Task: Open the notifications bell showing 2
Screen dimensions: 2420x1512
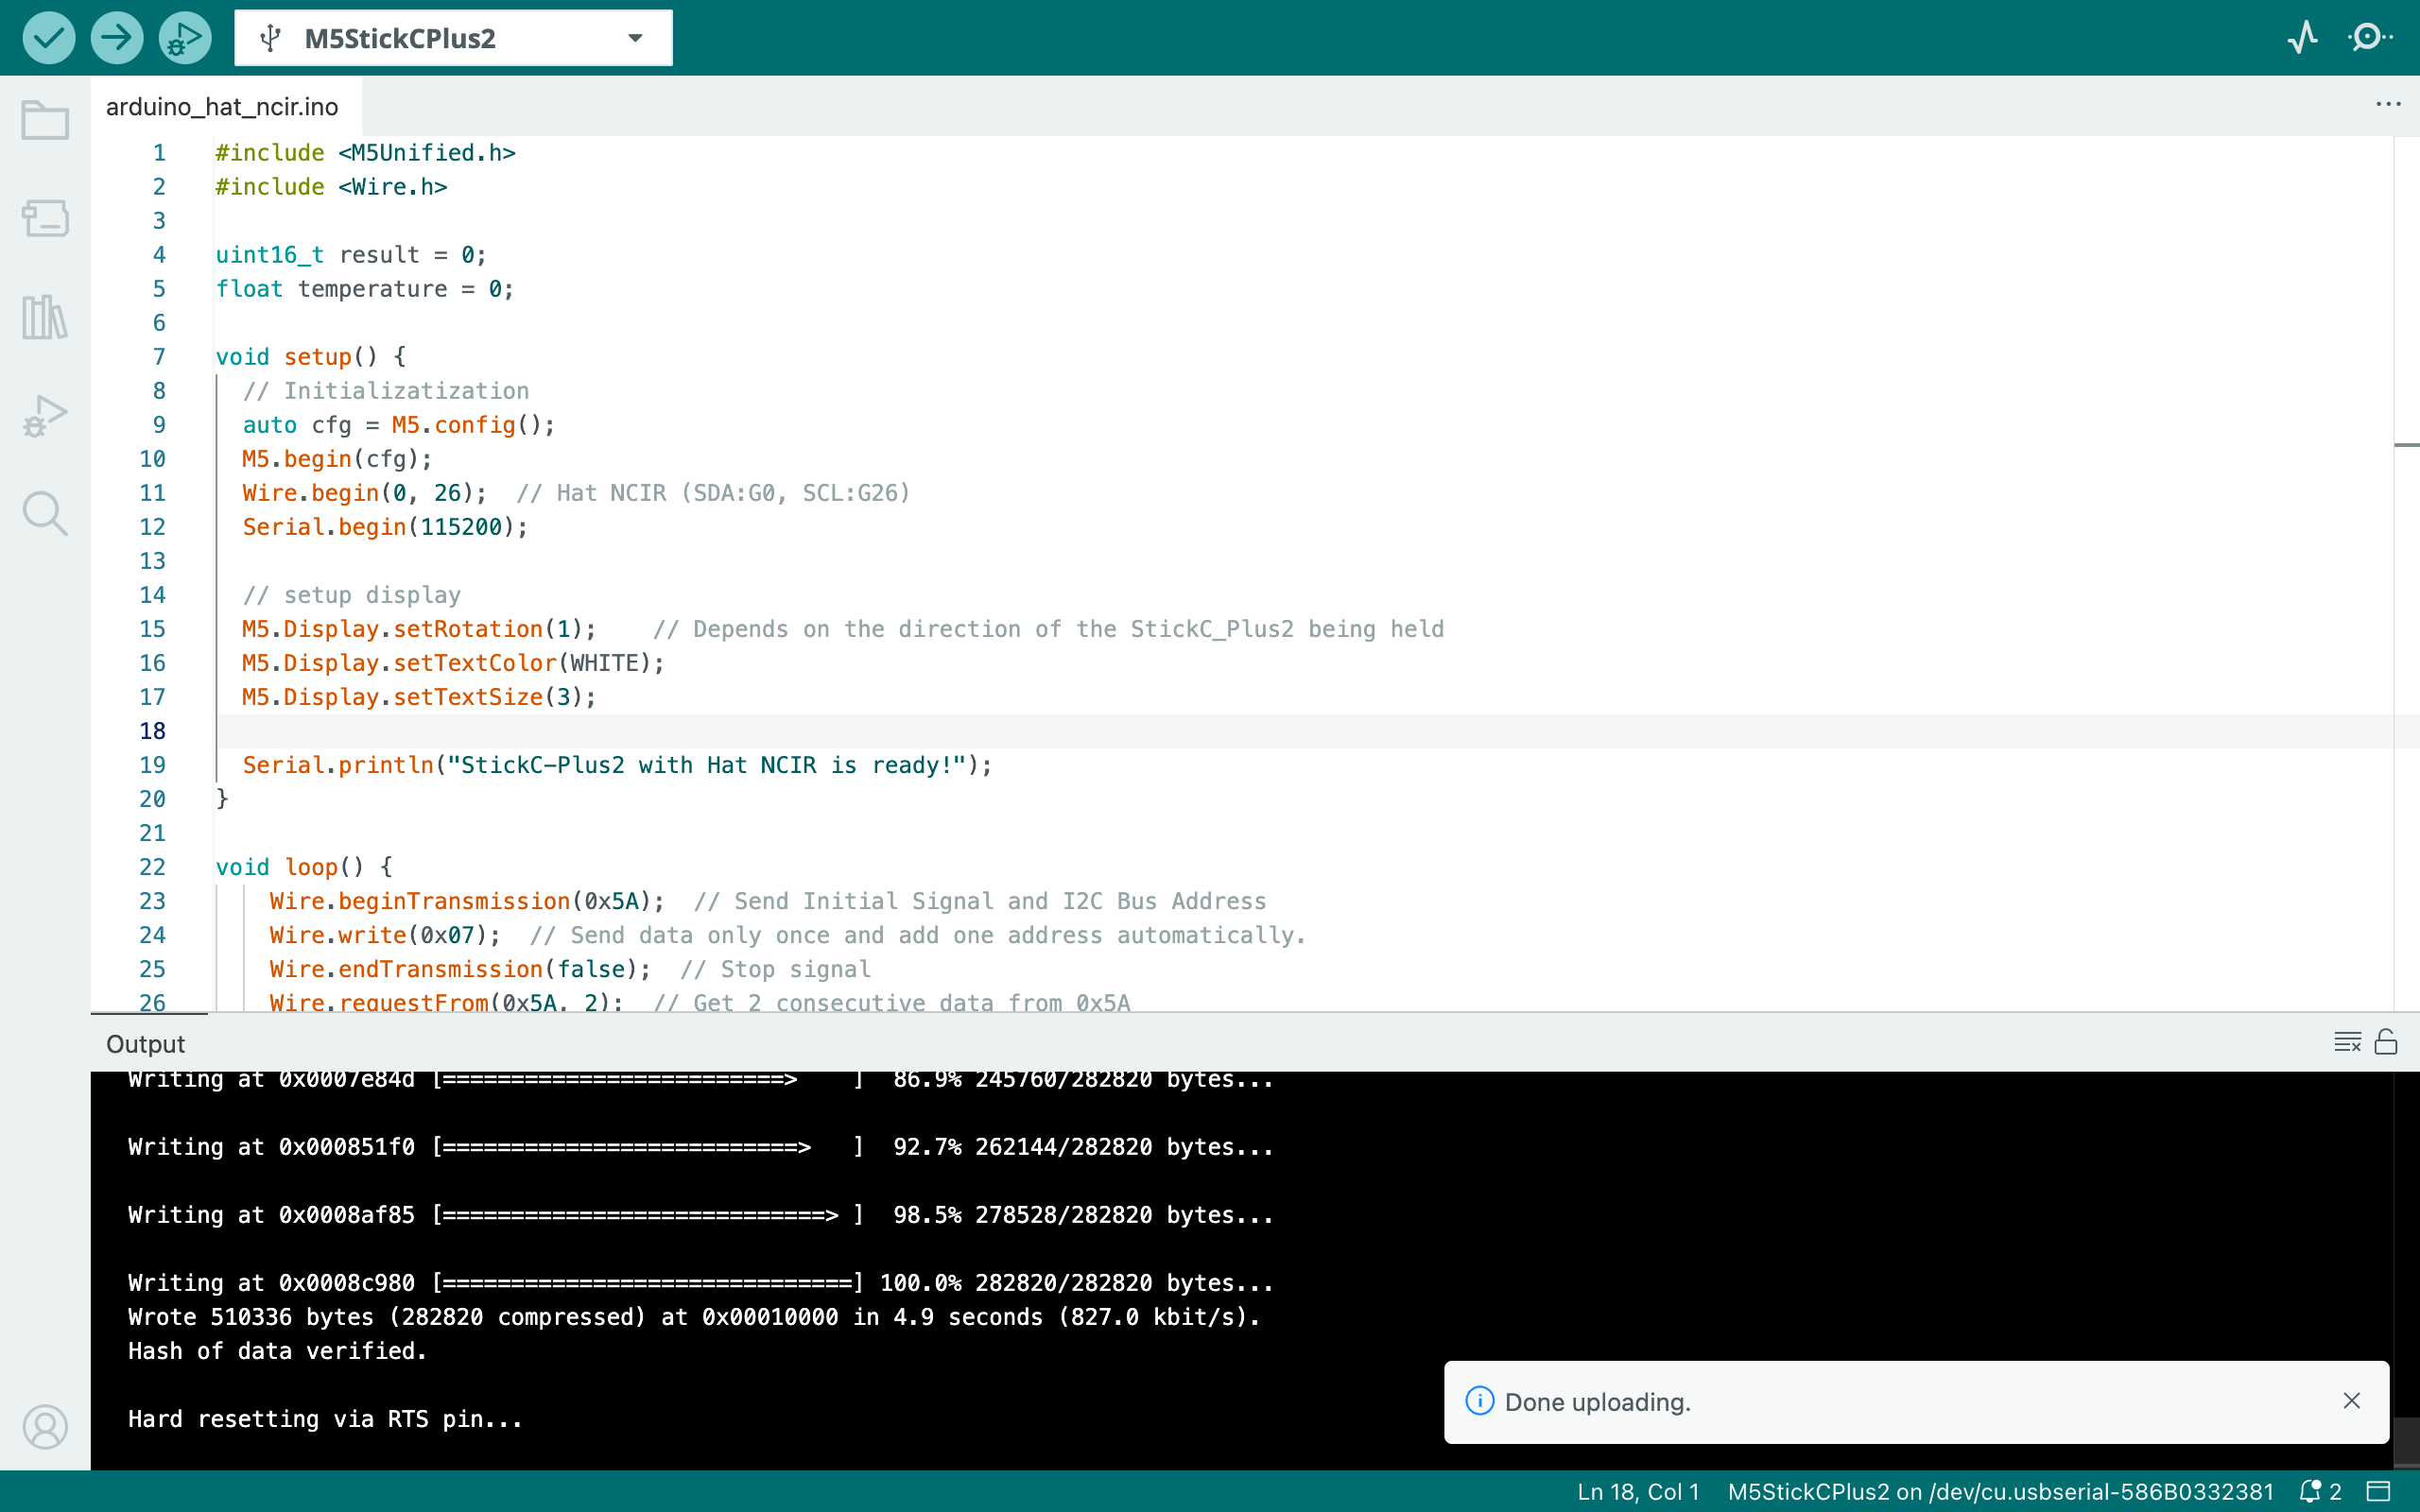Action: pos(2320,1491)
